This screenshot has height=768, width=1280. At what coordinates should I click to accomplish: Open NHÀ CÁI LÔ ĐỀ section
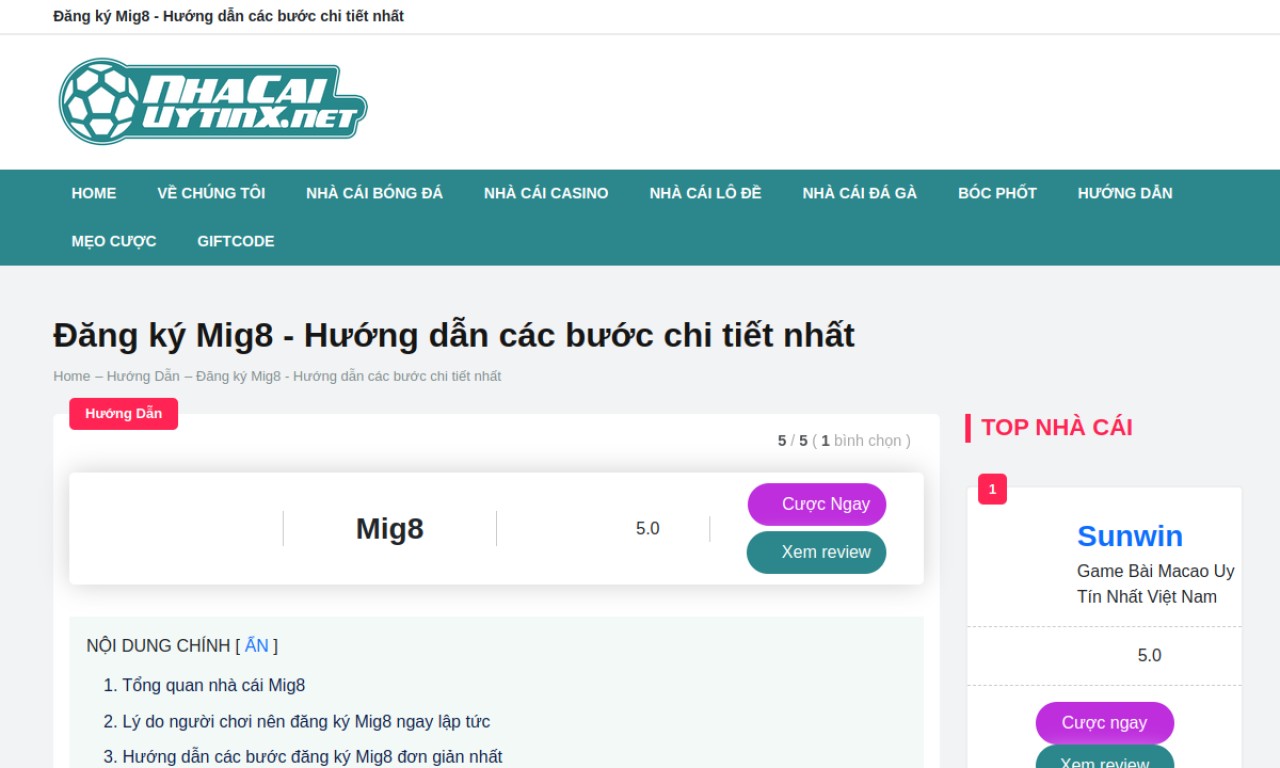[x=705, y=193]
